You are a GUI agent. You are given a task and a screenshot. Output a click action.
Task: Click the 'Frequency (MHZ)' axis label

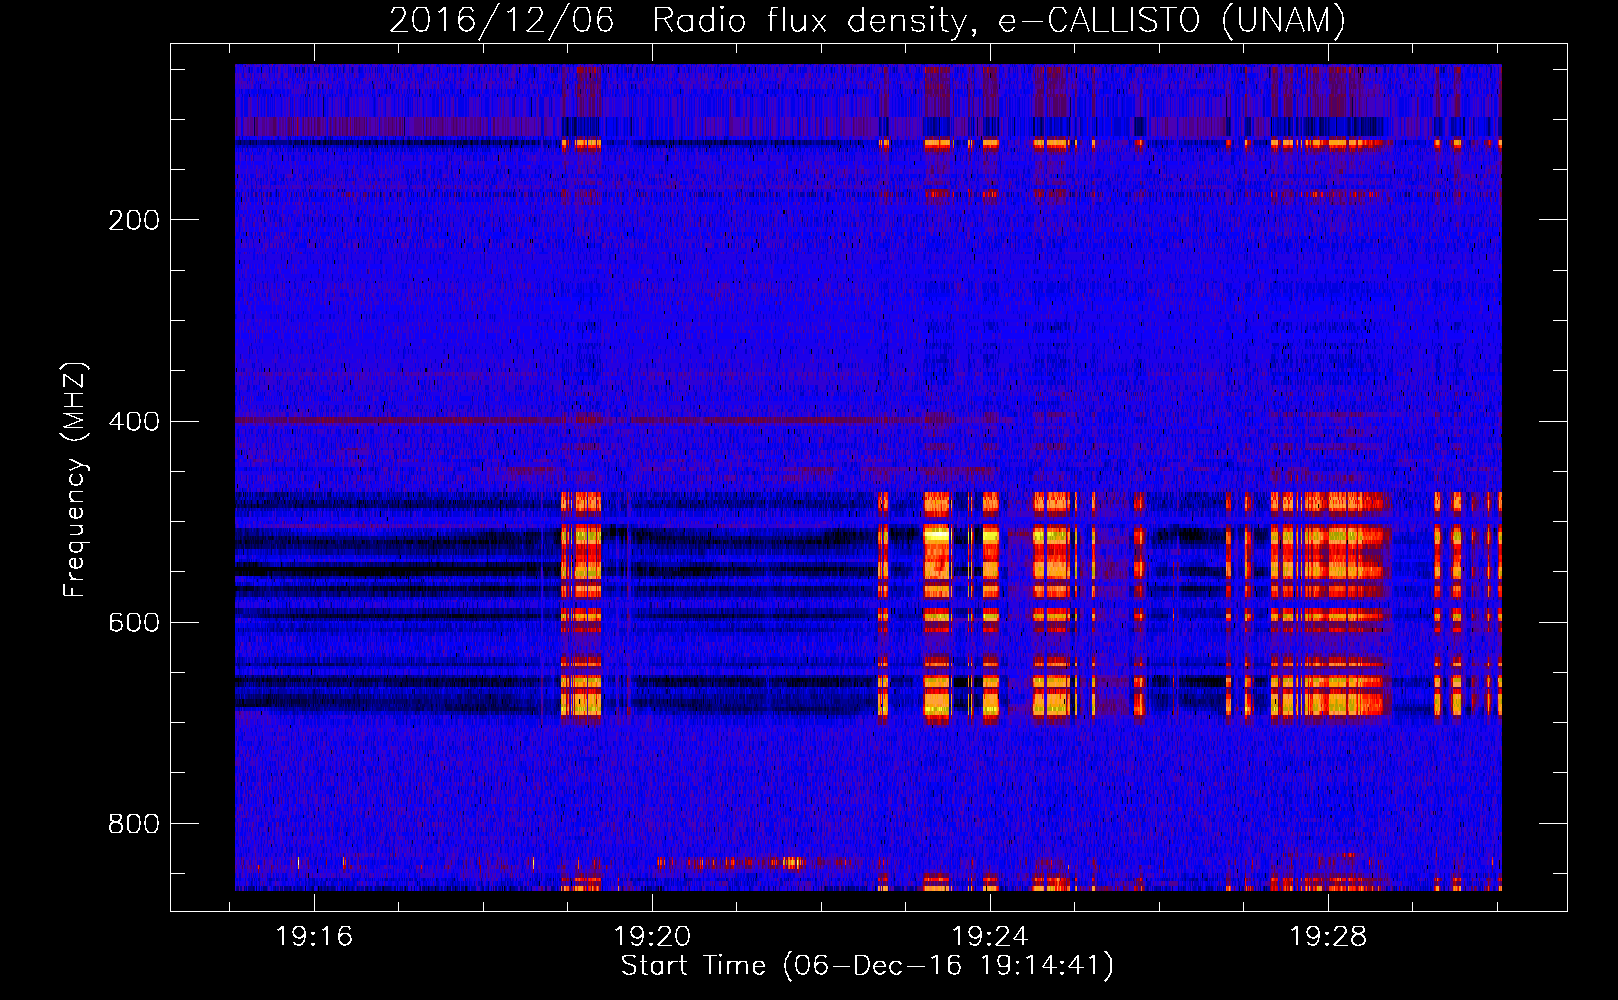[x=75, y=480]
